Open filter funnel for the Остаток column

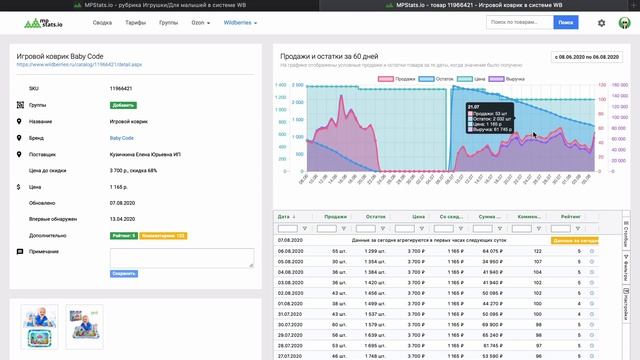click(x=382, y=229)
